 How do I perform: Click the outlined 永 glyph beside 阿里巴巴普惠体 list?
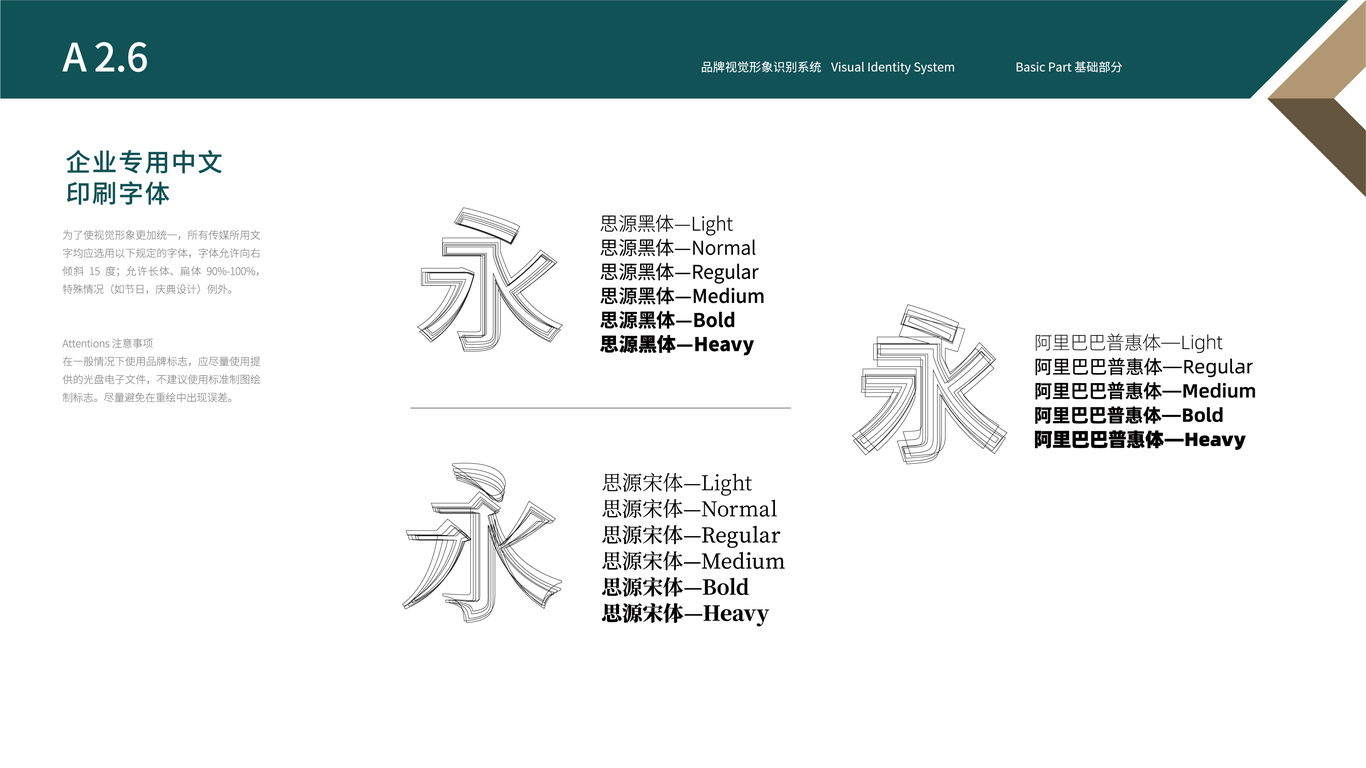928,385
